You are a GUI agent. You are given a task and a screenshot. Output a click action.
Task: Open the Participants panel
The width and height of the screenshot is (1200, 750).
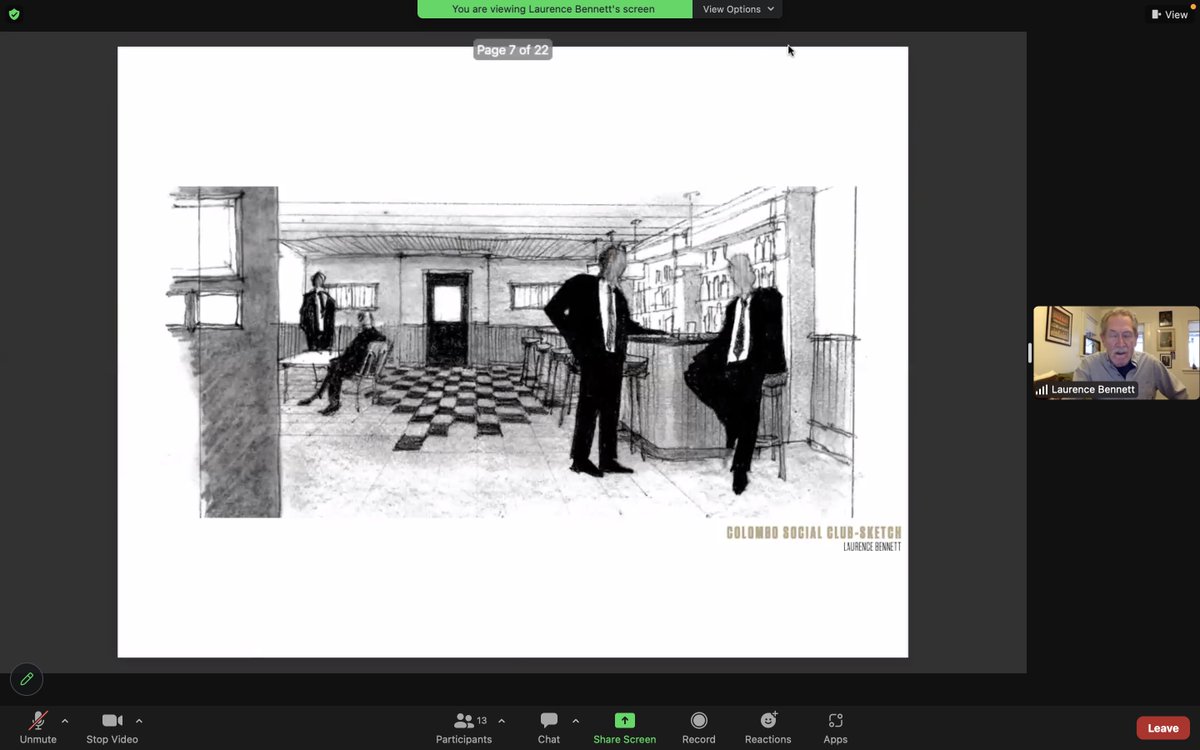pos(464,727)
